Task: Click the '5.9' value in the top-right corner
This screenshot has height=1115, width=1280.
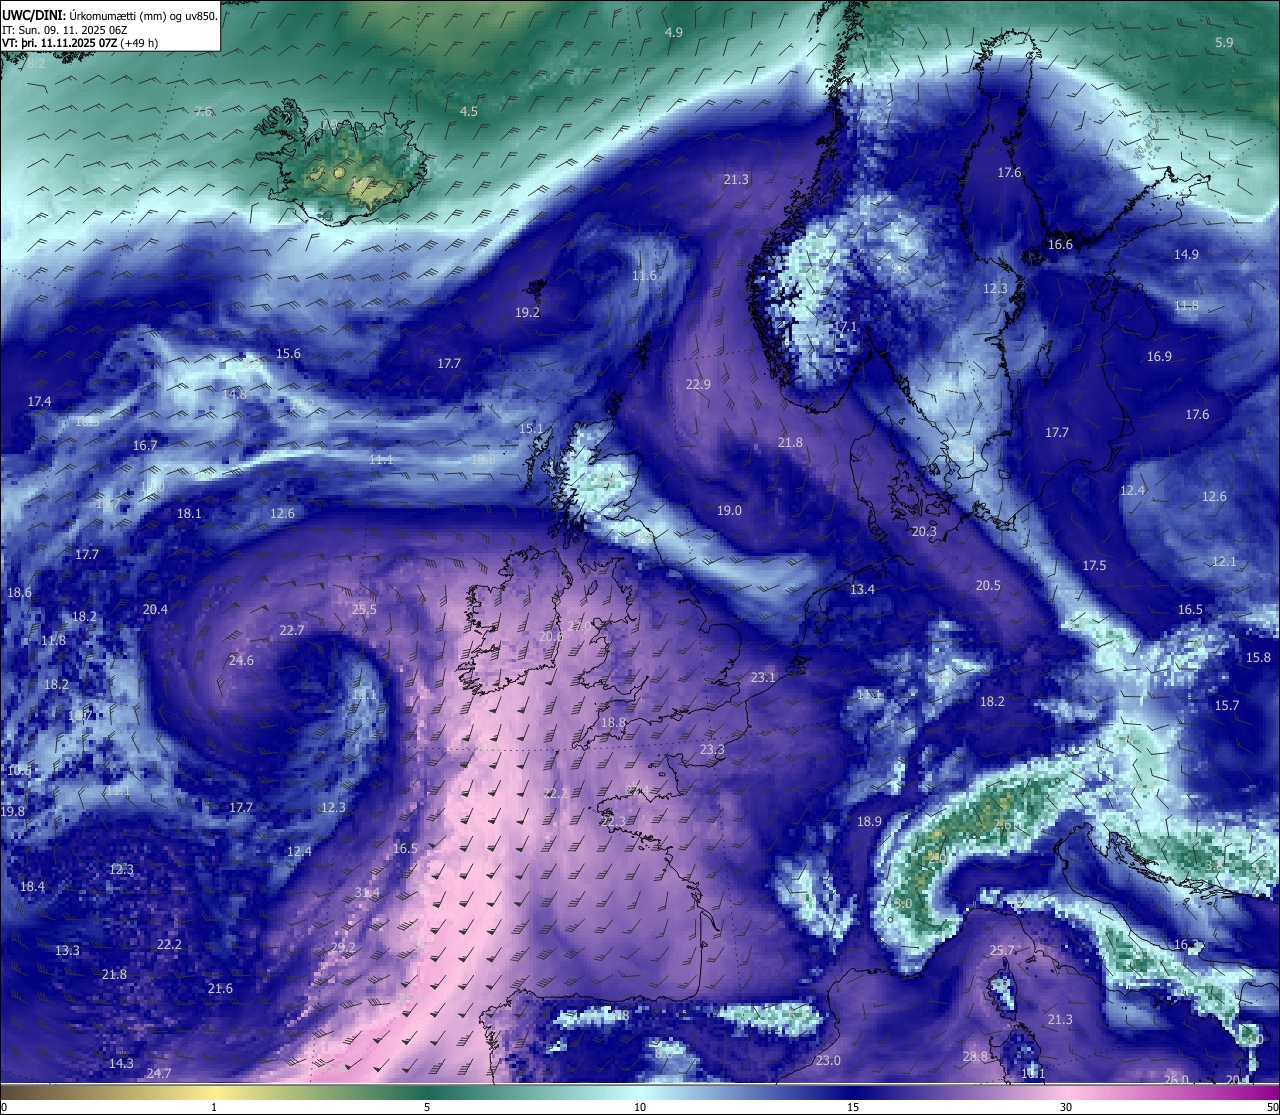Action: tap(1224, 43)
